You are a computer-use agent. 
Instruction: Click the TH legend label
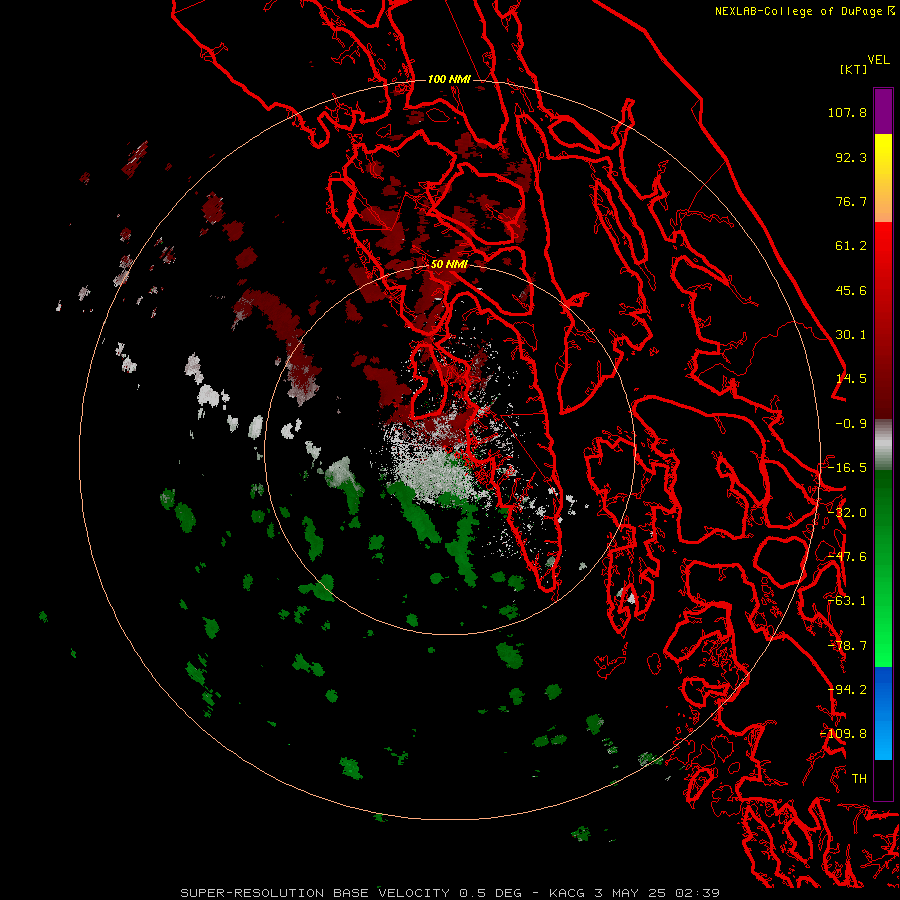(859, 779)
